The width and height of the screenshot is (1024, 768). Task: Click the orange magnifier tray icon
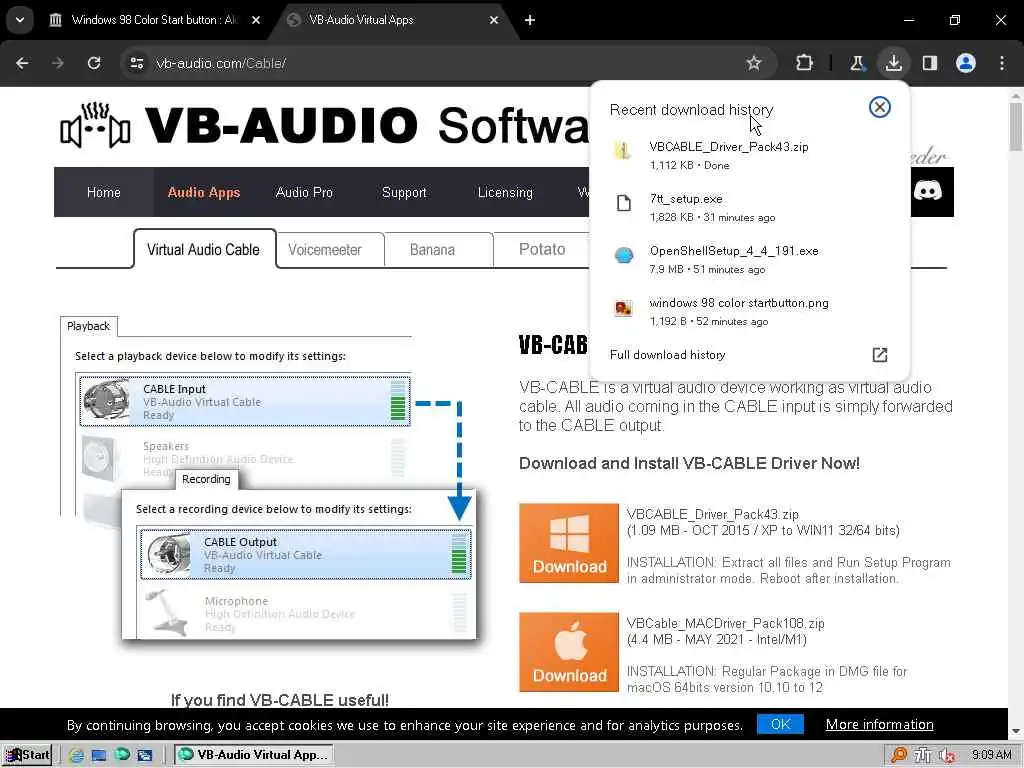(x=899, y=755)
